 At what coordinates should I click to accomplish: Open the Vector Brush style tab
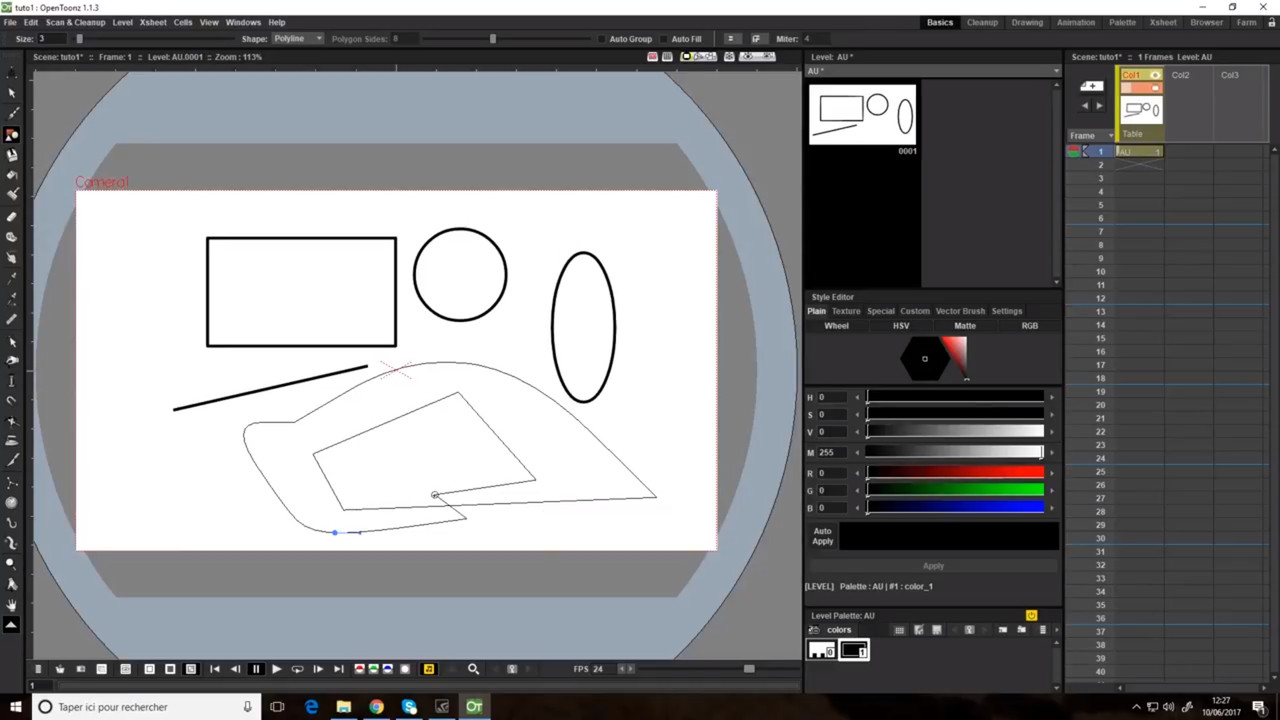pyautogui.click(x=959, y=311)
